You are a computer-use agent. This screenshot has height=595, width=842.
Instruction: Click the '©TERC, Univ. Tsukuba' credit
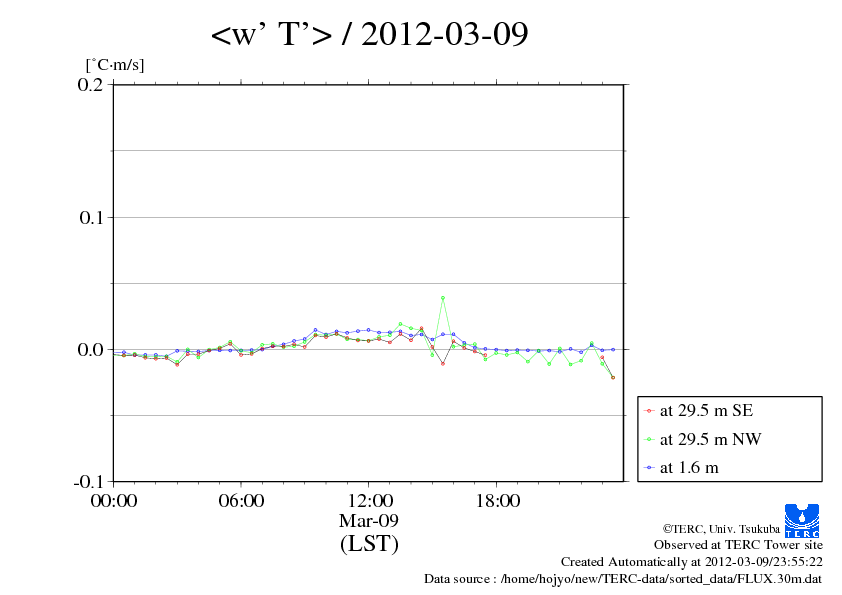click(721, 529)
